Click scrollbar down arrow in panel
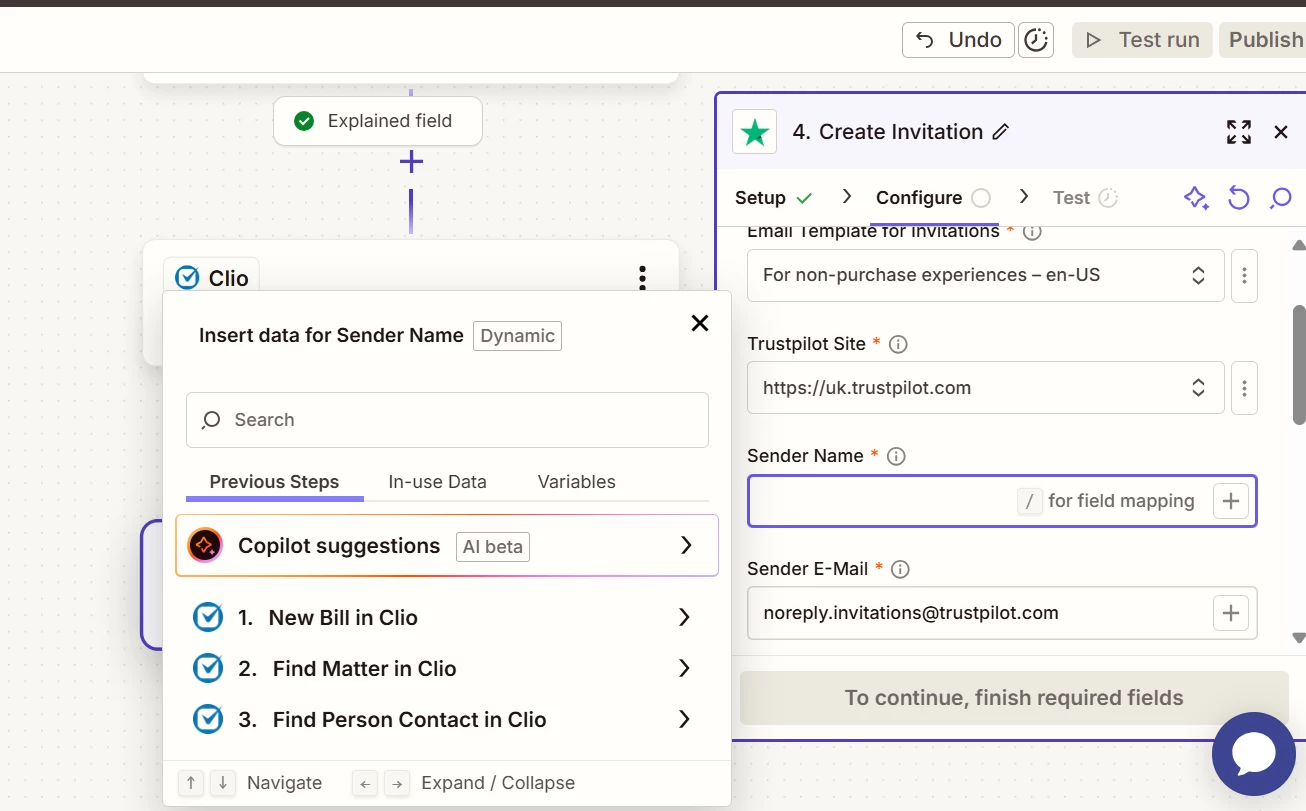Image resolution: width=1306 pixels, height=811 pixels. (1299, 637)
